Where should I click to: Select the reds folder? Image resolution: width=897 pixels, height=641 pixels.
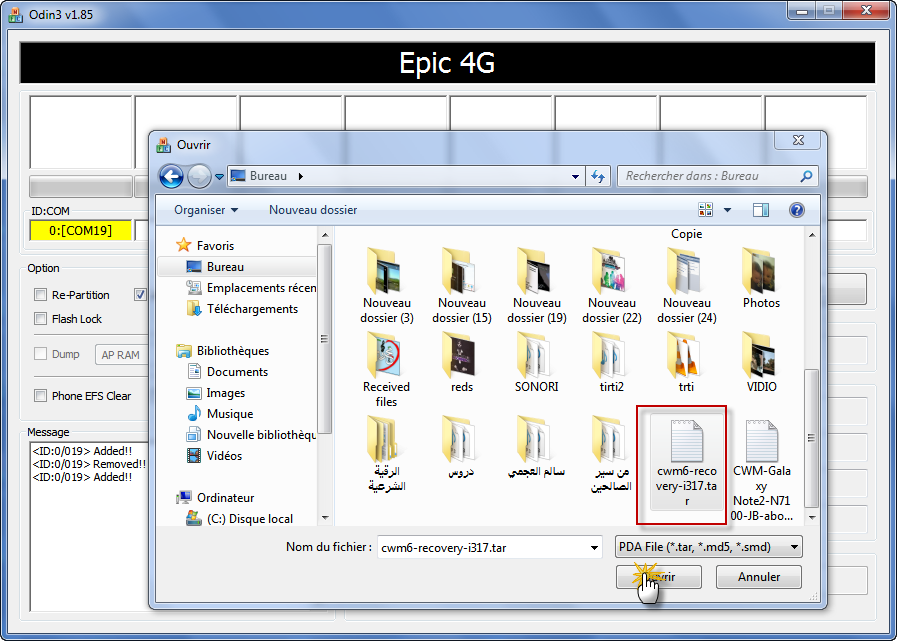click(x=462, y=362)
